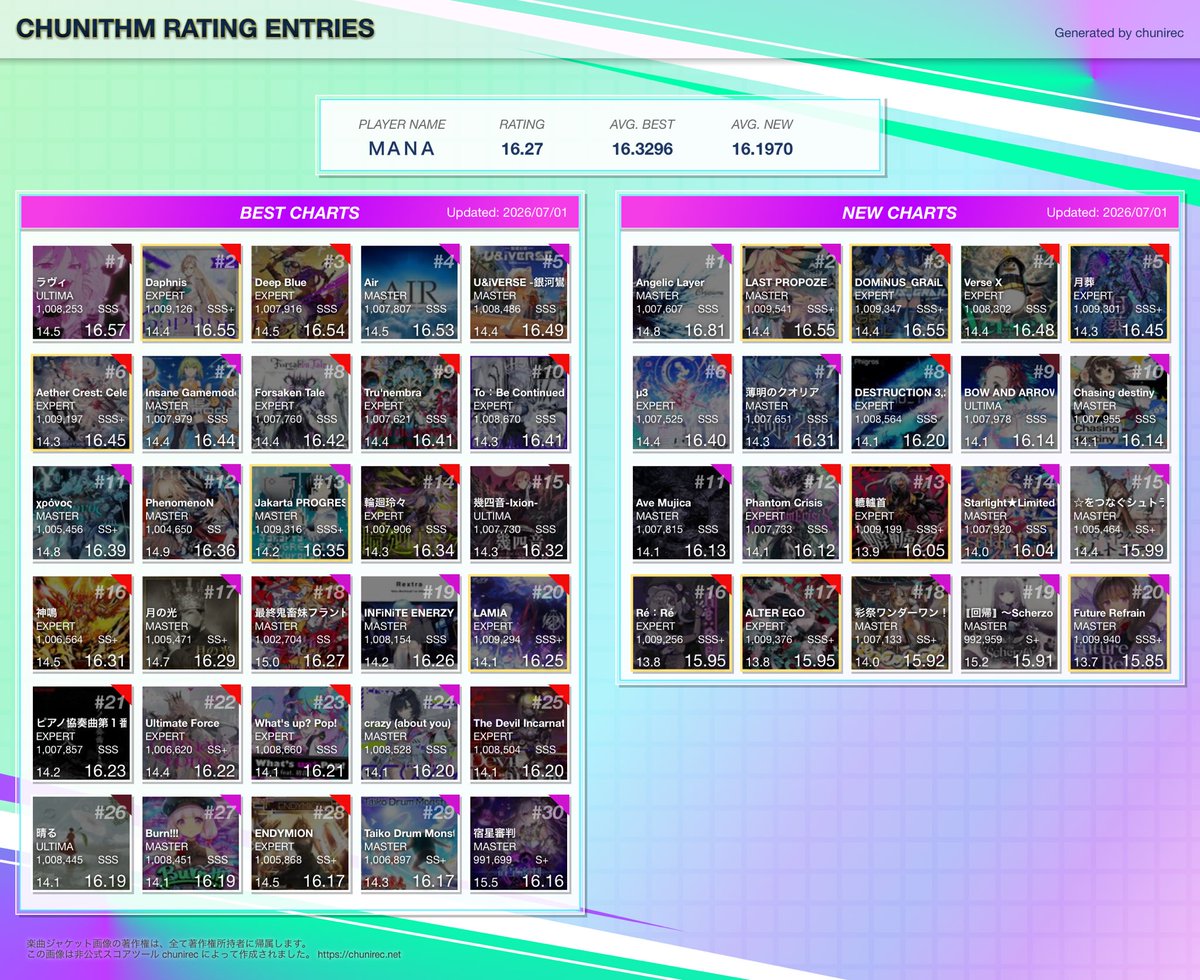Select the crazy (about you) chart card
This screenshot has width=1200, height=980.
tap(410, 733)
